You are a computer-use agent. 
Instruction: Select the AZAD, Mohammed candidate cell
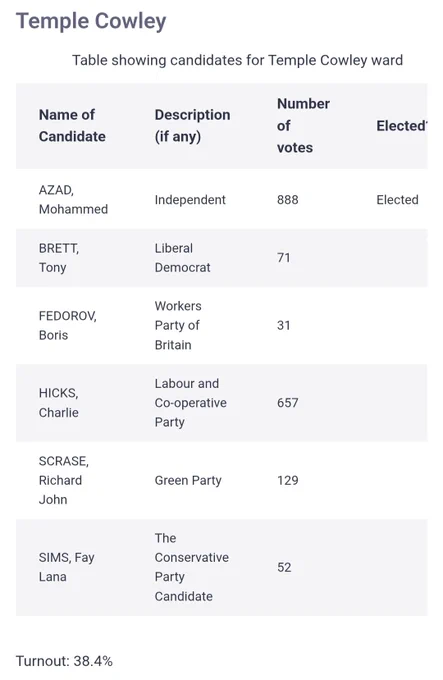73,199
